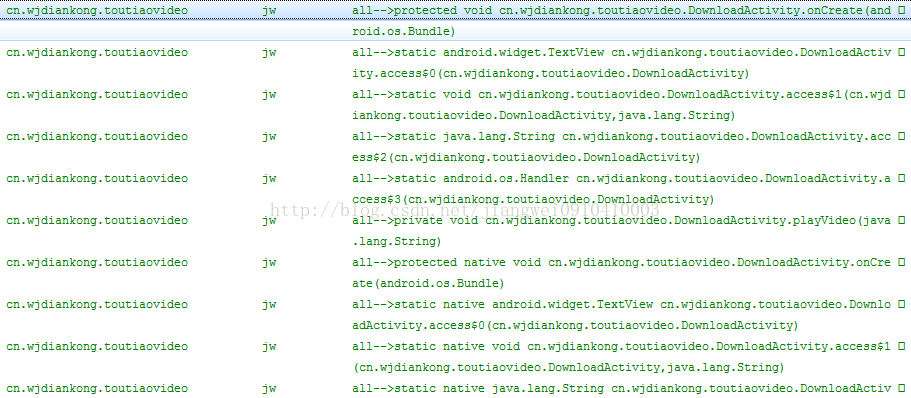
Task: Select the 'static java.lang.String ...access$2' log message
Action: click(x=622, y=147)
